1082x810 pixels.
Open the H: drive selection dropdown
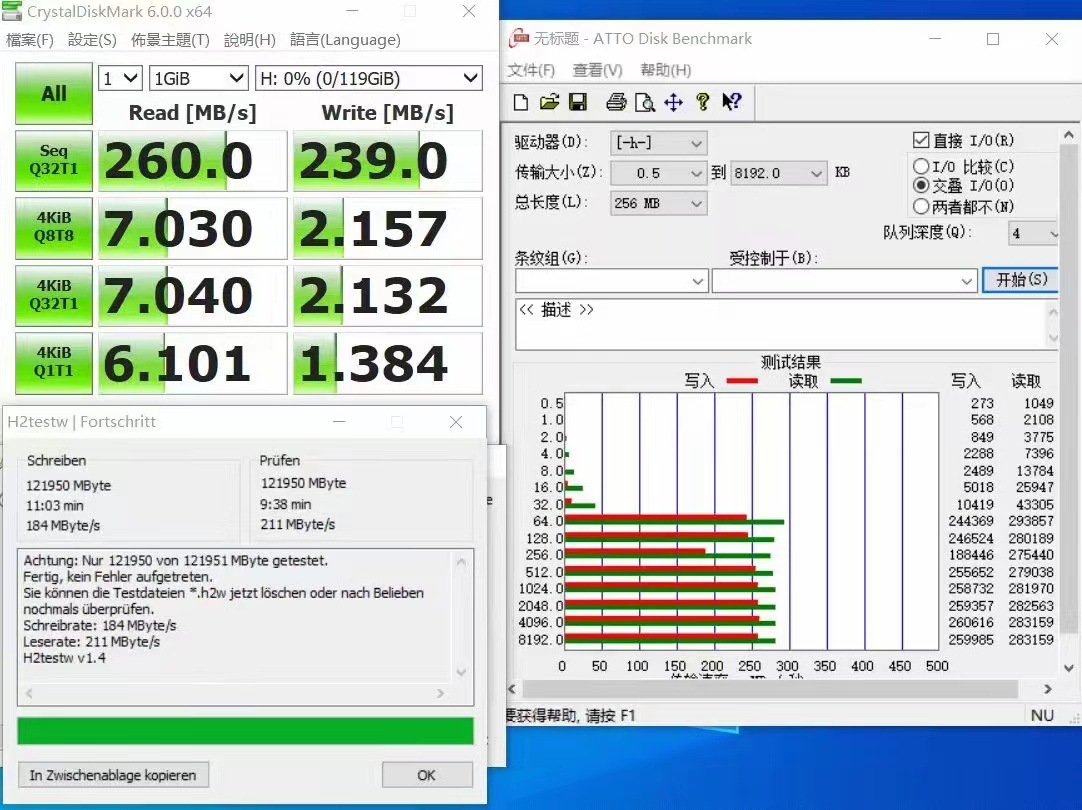pos(368,79)
